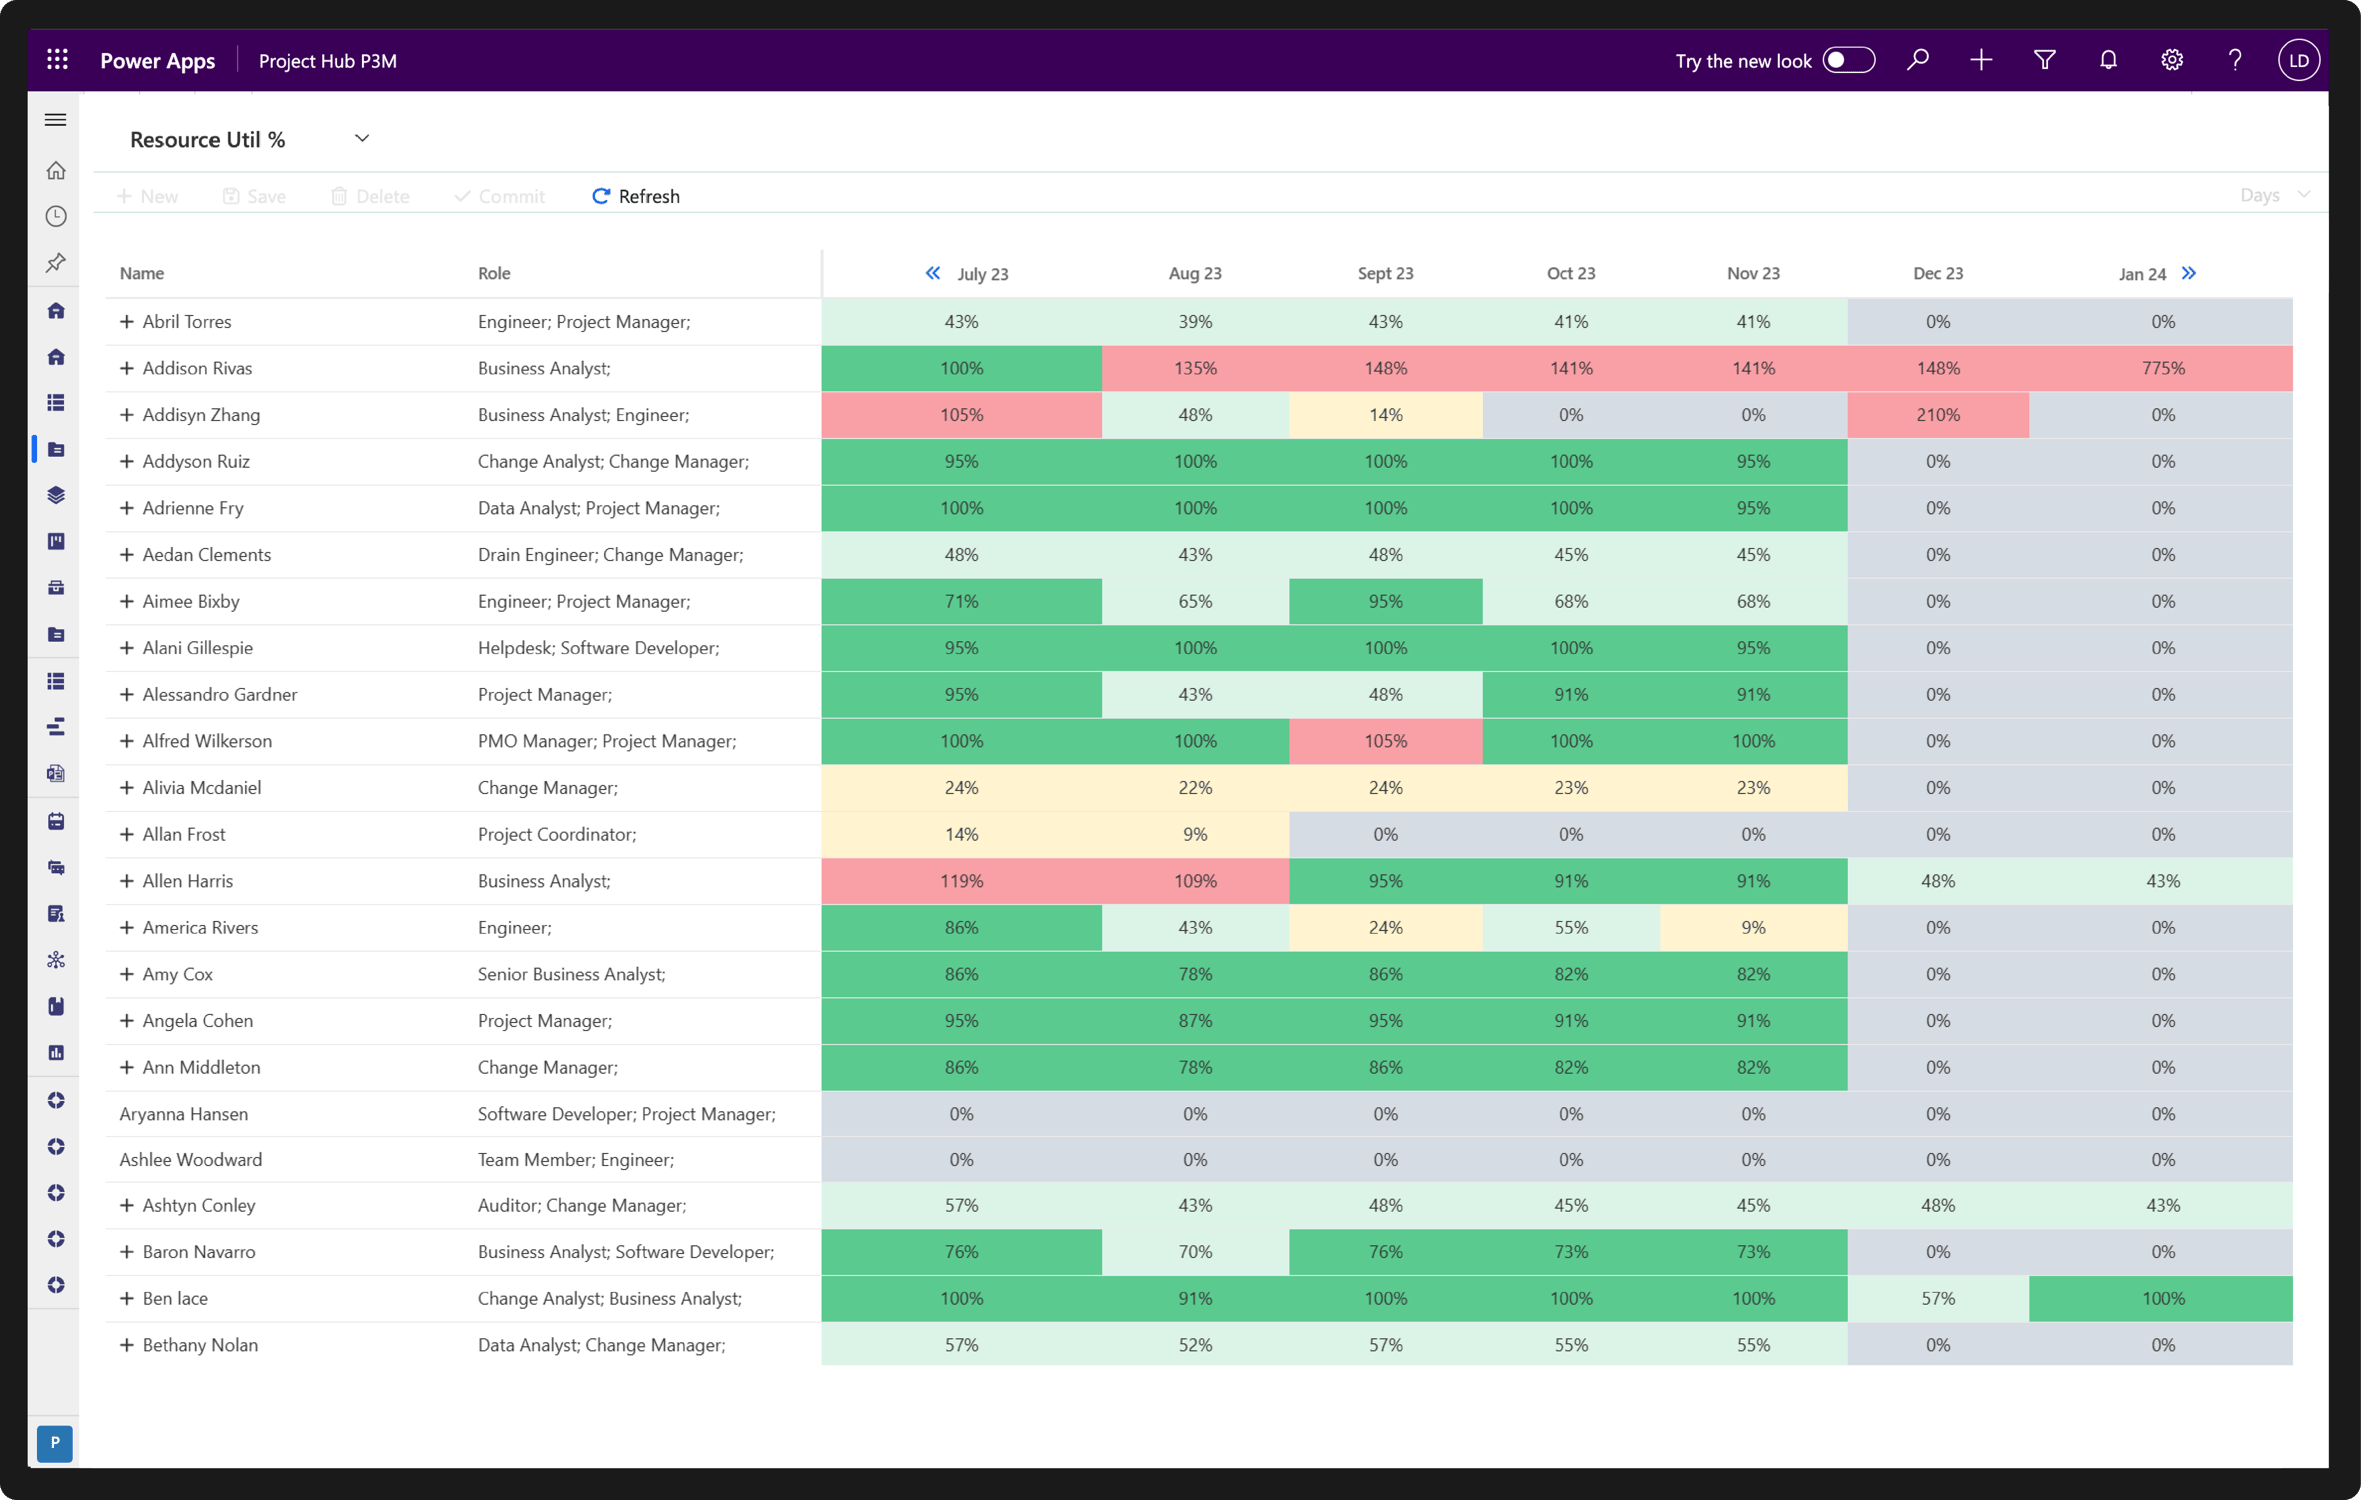
Task: Click the search magnifier icon
Action: tap(1917, 60)
